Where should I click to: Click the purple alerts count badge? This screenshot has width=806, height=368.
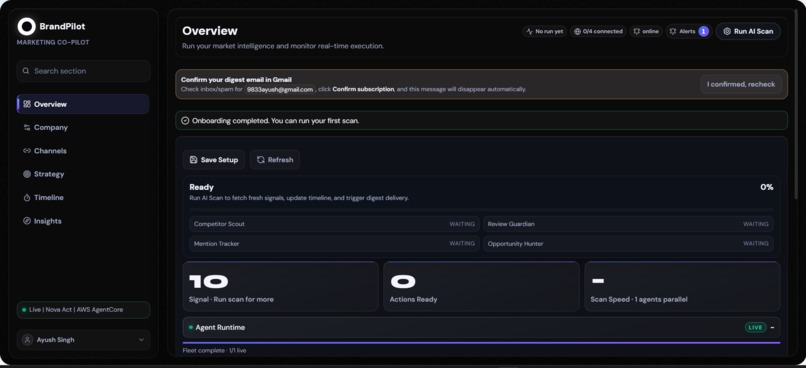click(704, 31)
